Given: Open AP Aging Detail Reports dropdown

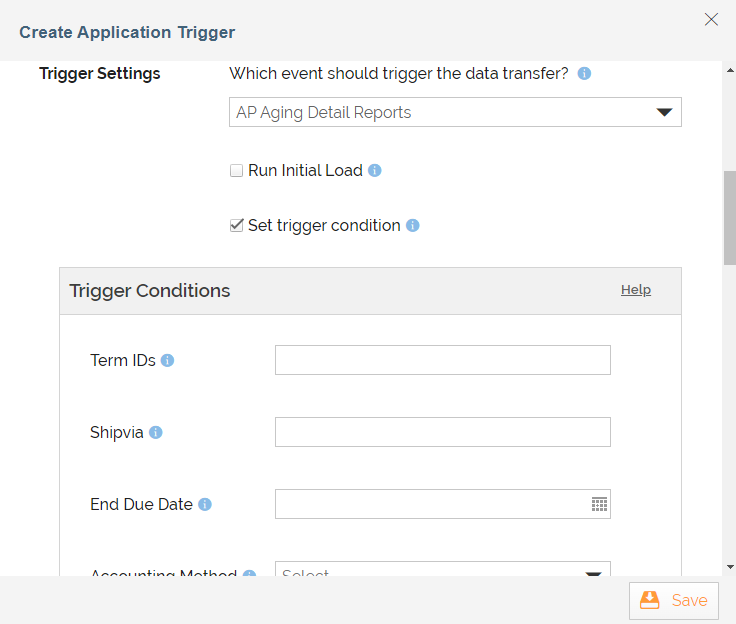Looking at the screenshot, I should pyautogui.click(x=455, y=112).
